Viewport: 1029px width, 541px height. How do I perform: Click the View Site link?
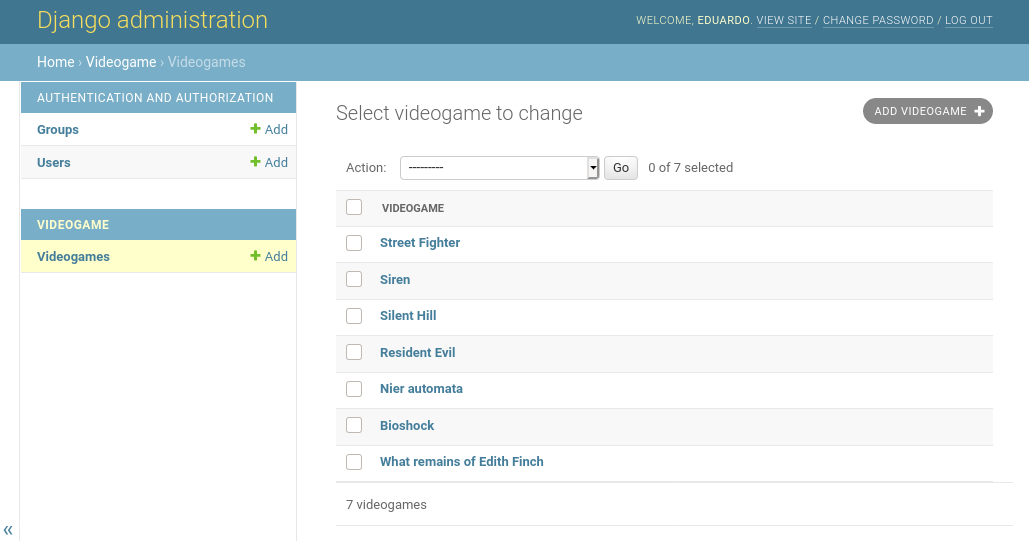click(784, 21)
